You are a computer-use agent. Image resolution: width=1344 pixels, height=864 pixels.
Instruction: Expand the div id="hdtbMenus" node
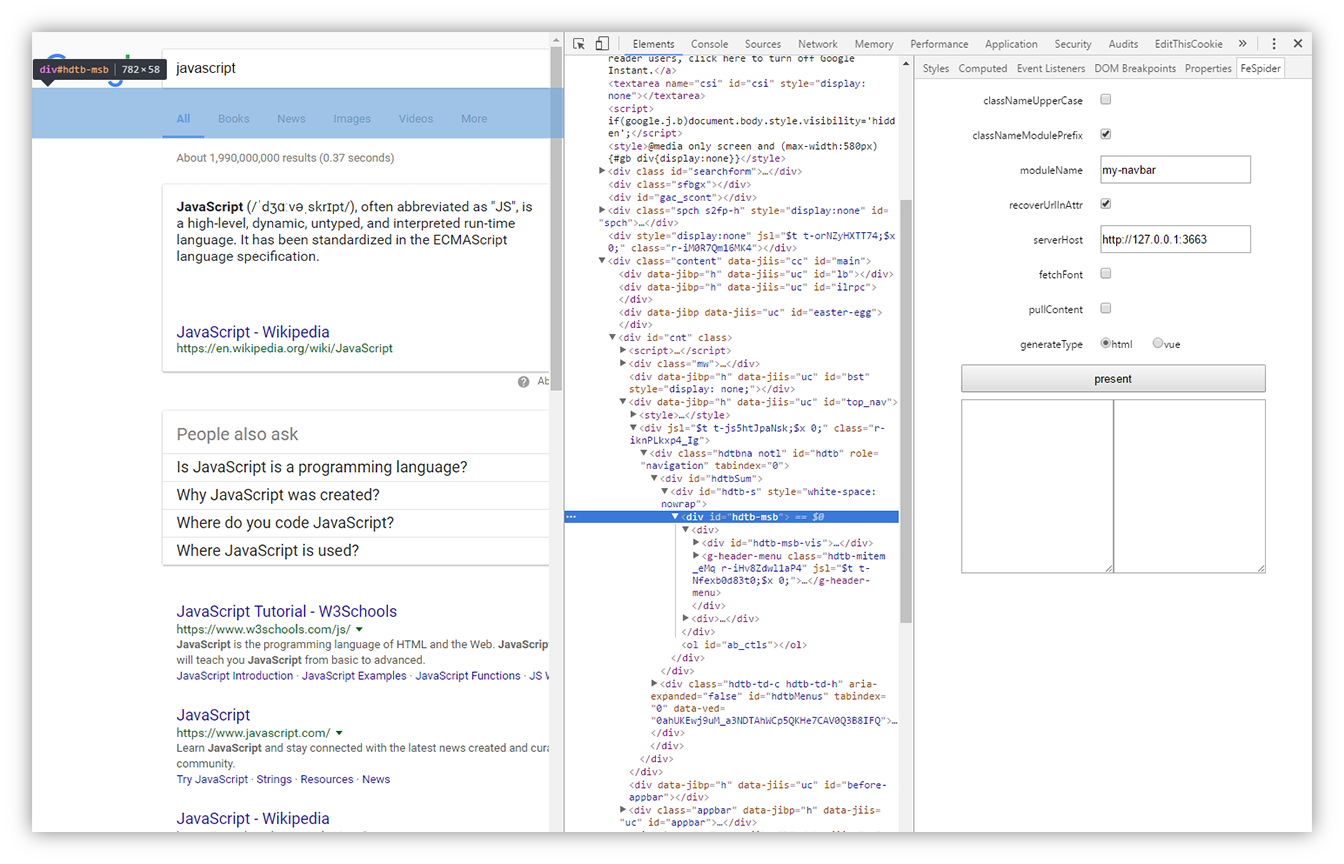click(655, 684)
